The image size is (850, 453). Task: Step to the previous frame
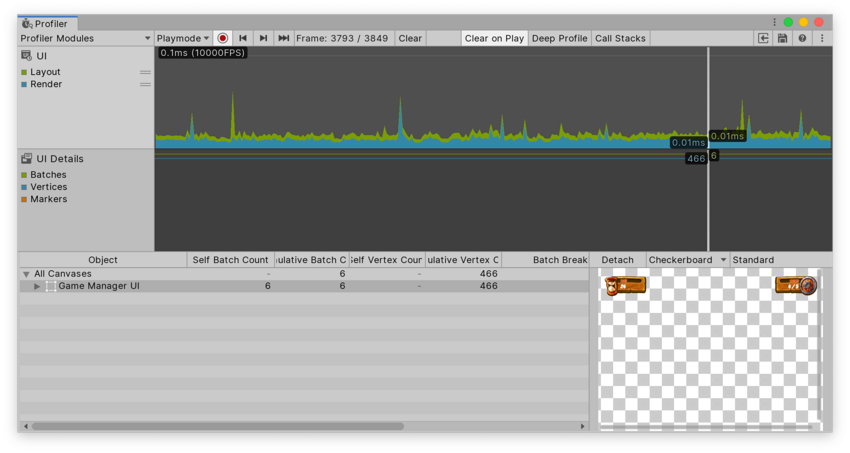click(x=243, y=38)
